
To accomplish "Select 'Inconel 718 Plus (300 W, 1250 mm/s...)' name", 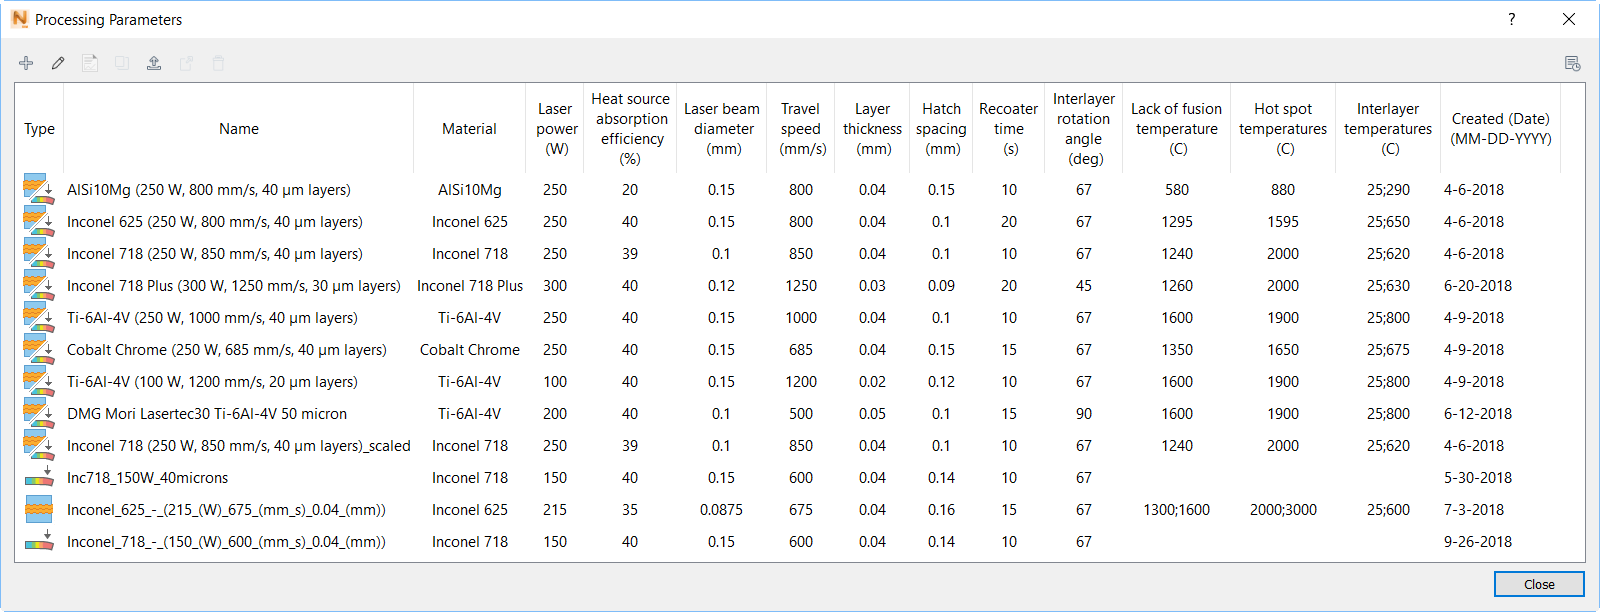I will tap(234, 285).
